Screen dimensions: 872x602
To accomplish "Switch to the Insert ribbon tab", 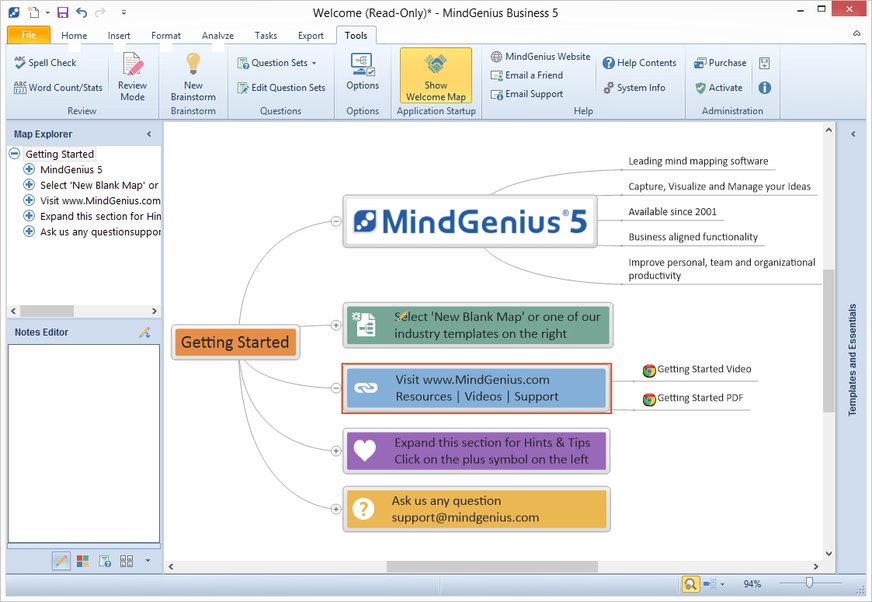I will click(x=119, y=36).
